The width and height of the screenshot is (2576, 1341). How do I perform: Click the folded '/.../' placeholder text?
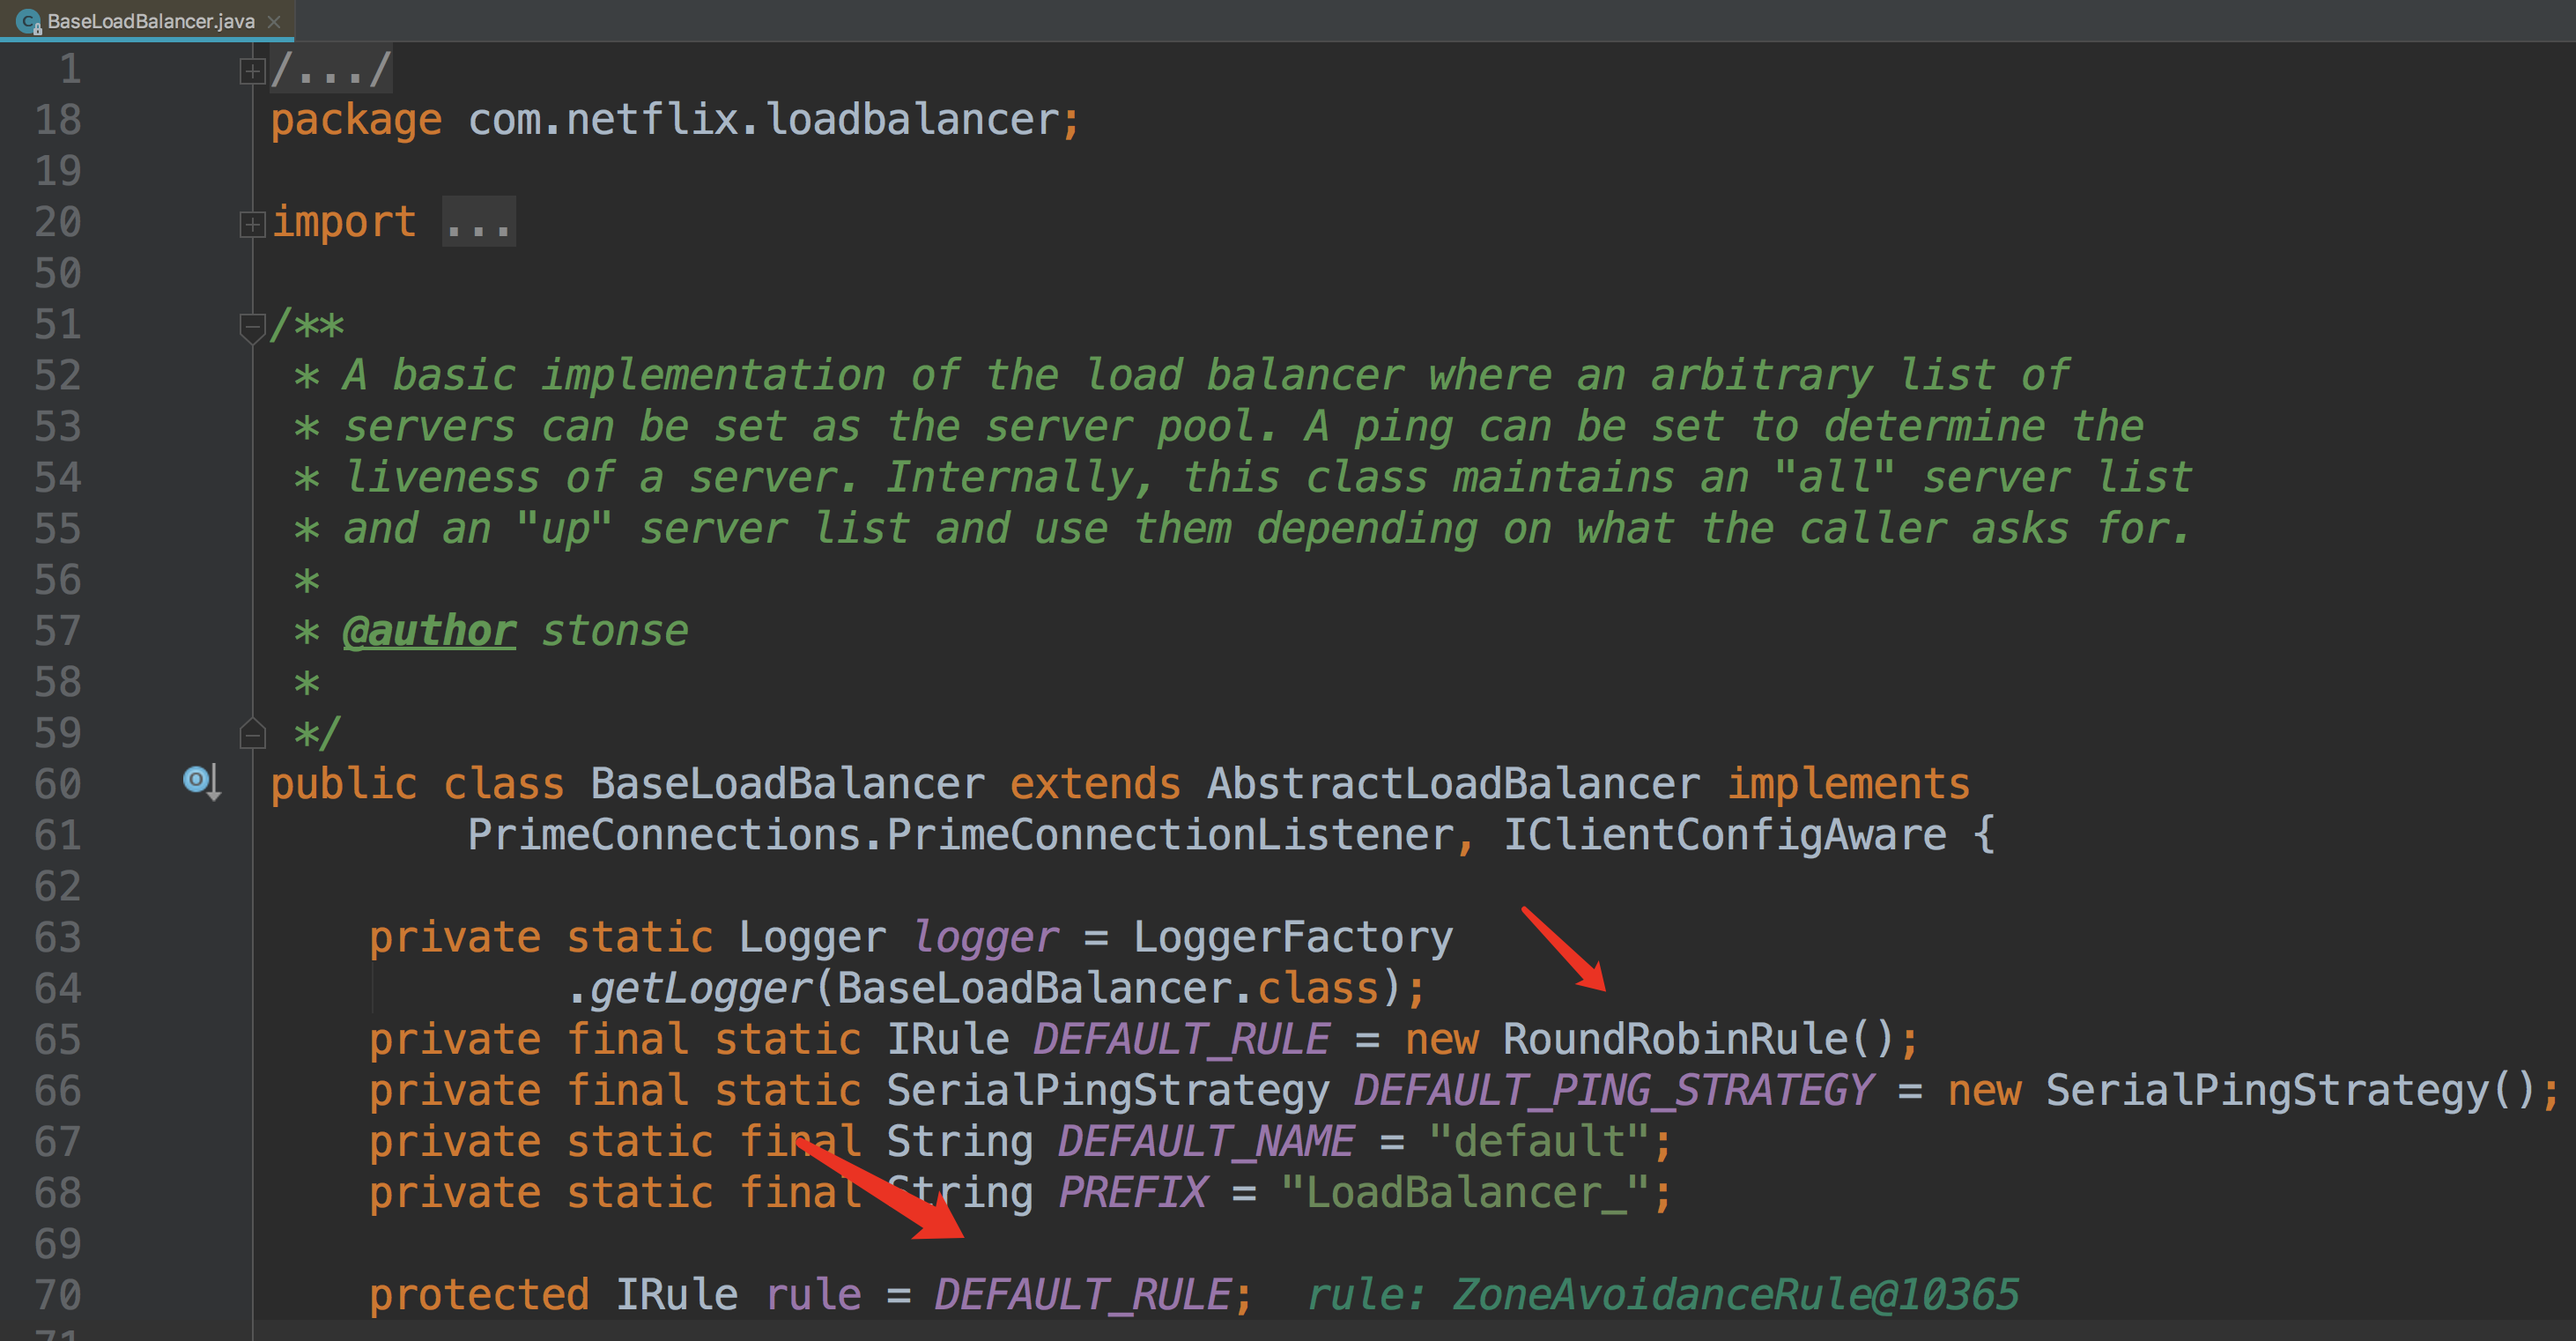coord(331,70)
